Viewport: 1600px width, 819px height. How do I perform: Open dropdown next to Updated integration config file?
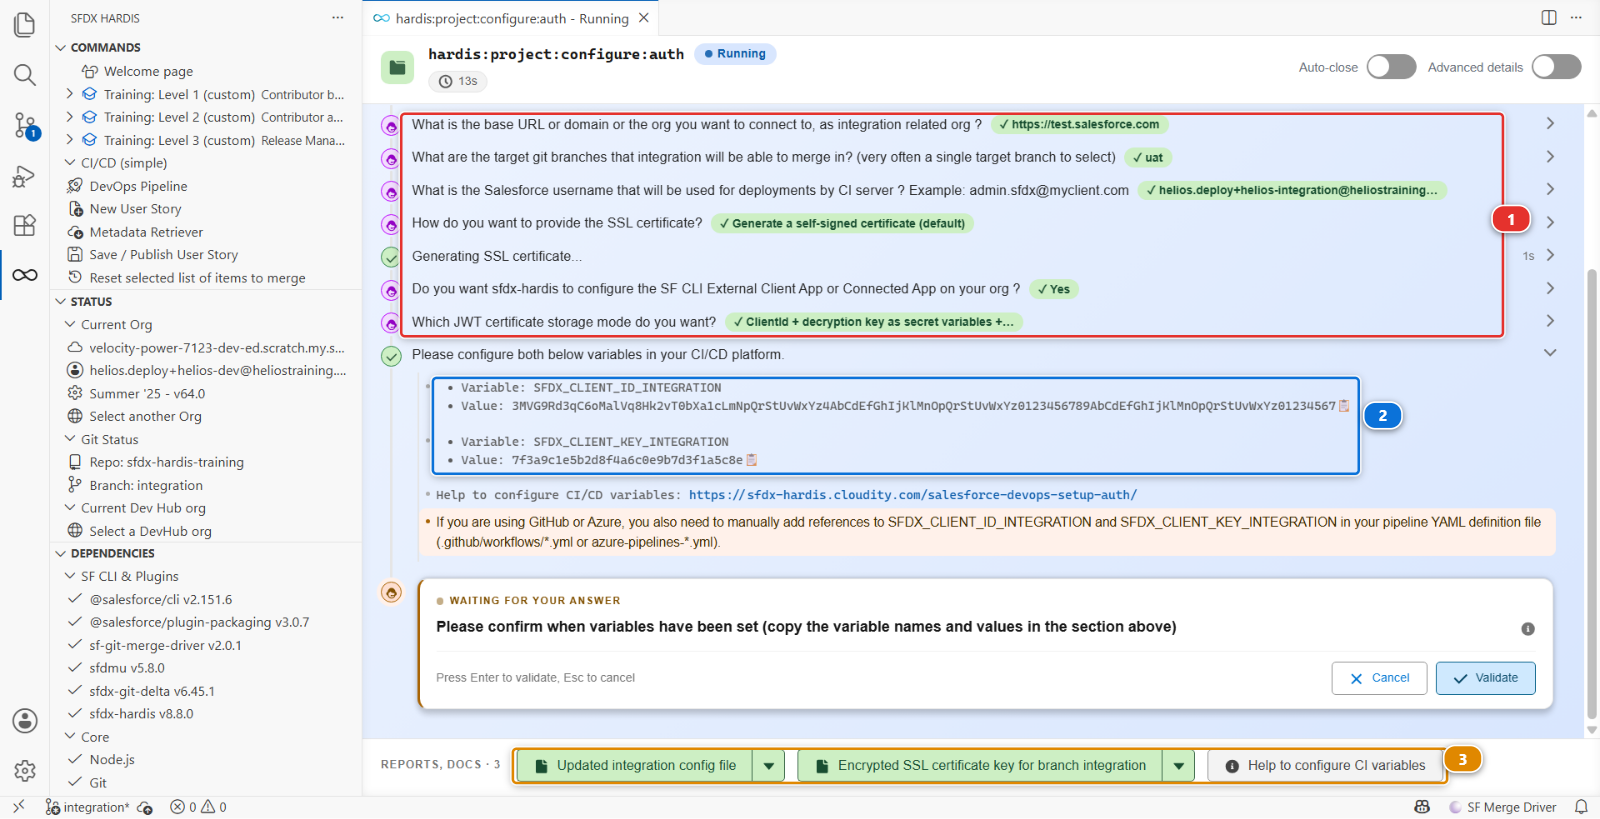[x=768, y=766]
